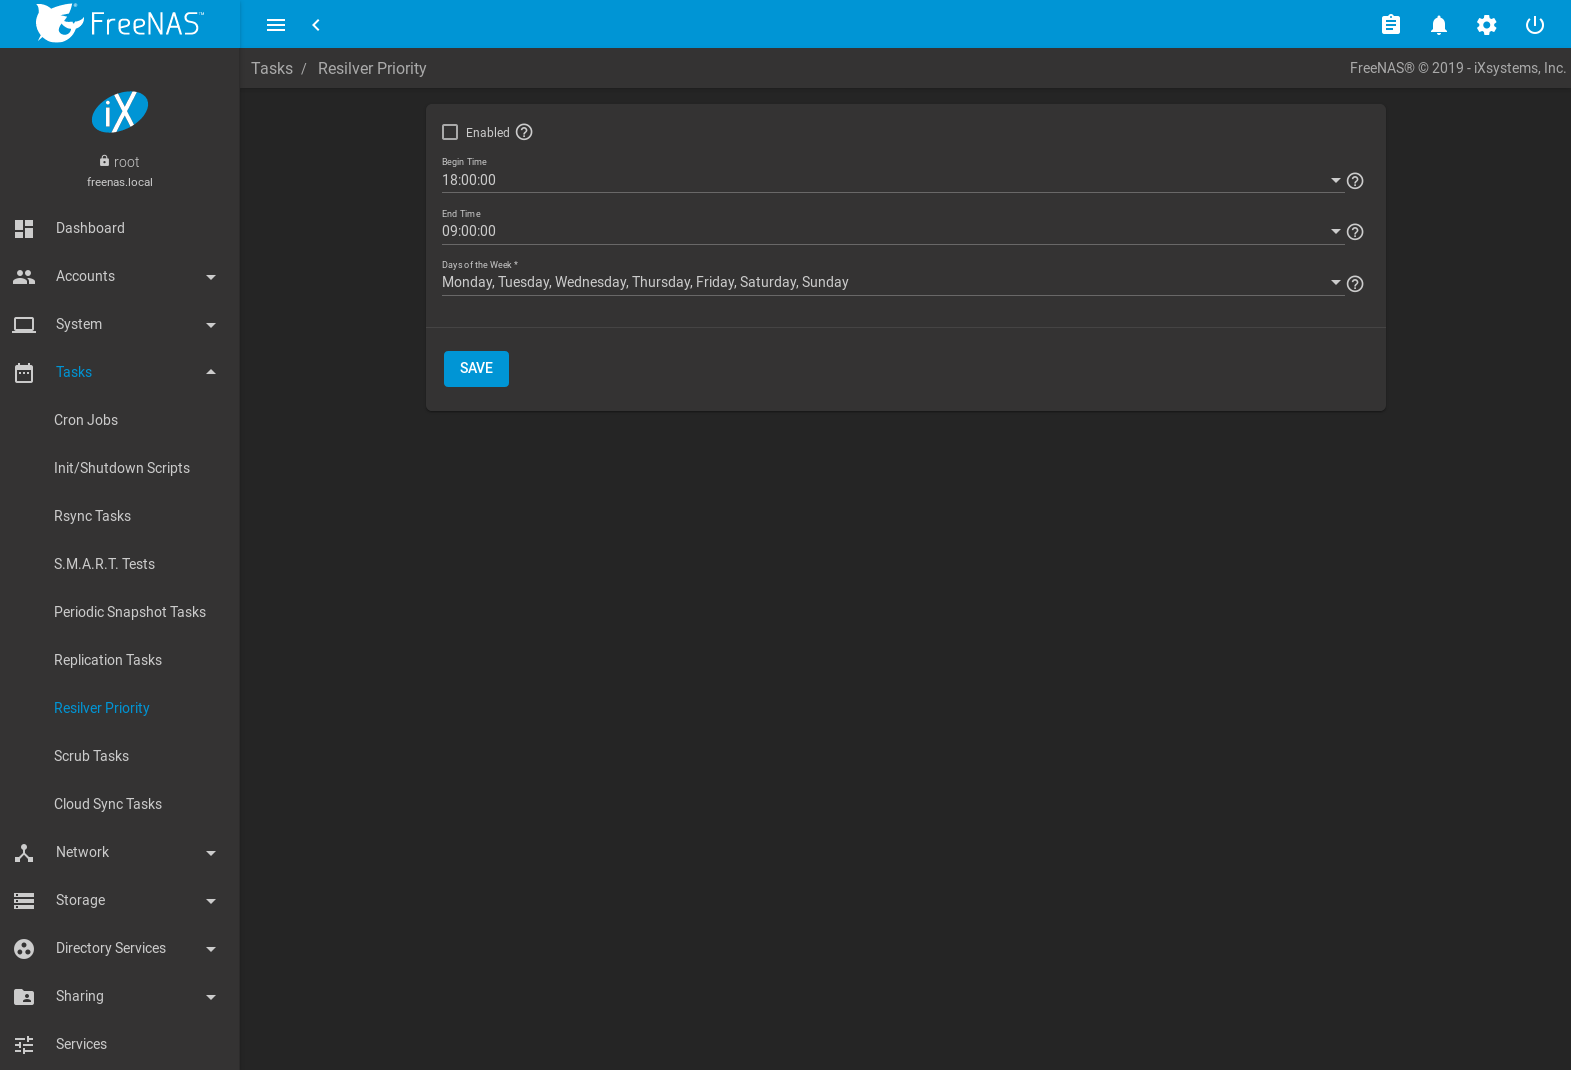Image resolution: width=1571 pixels, height=1070 pixels.
Task: Expand the Storage menu arrow
Action: (x=211, y=901)
